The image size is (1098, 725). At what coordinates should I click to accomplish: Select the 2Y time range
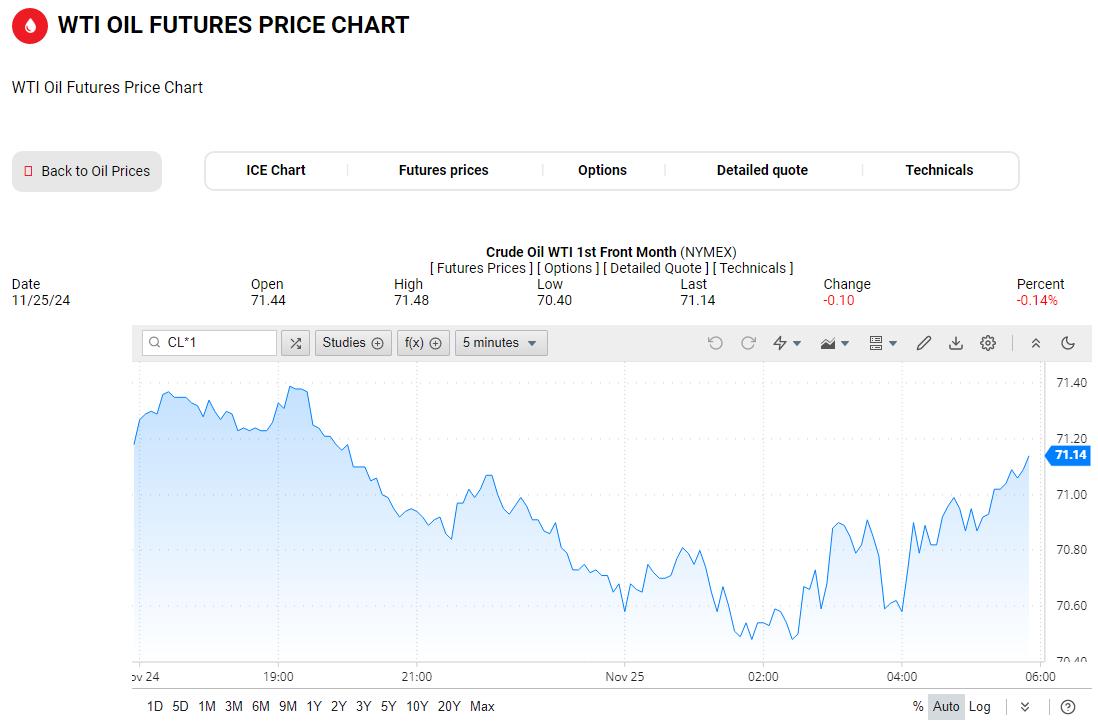pos(339,707)
